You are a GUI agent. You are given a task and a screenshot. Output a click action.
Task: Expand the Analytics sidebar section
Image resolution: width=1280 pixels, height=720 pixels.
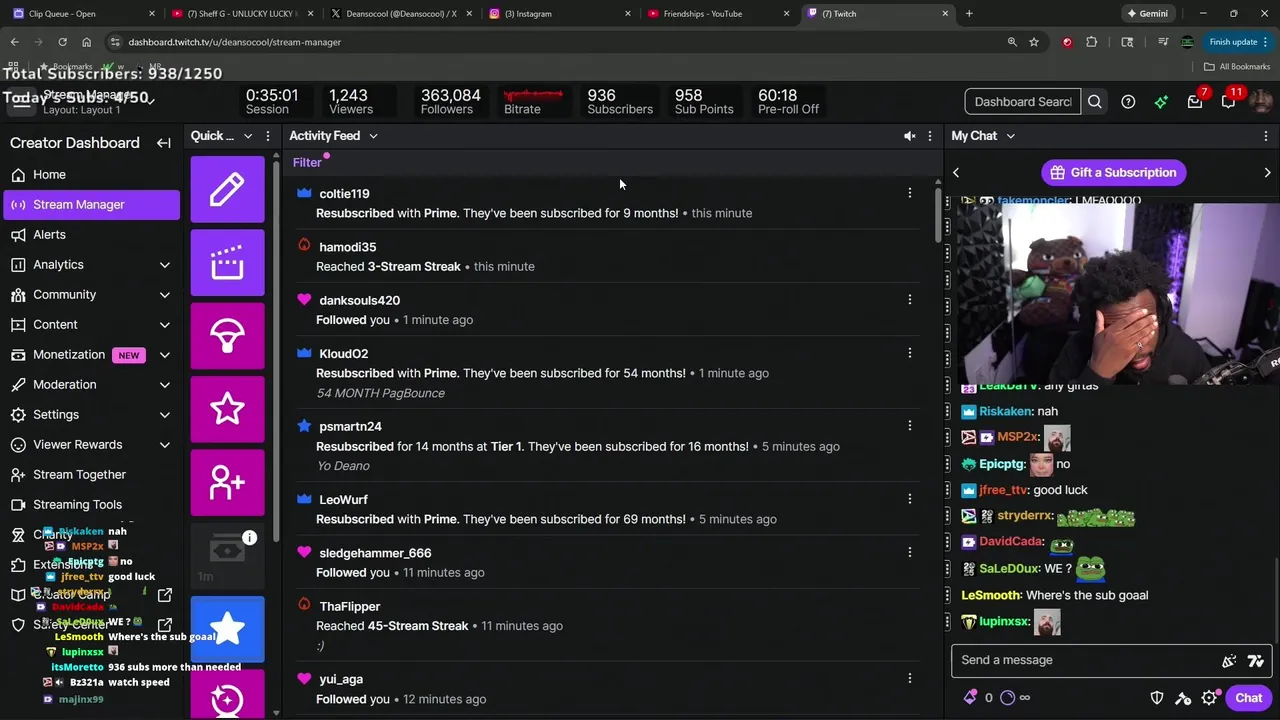coord(165,265)
